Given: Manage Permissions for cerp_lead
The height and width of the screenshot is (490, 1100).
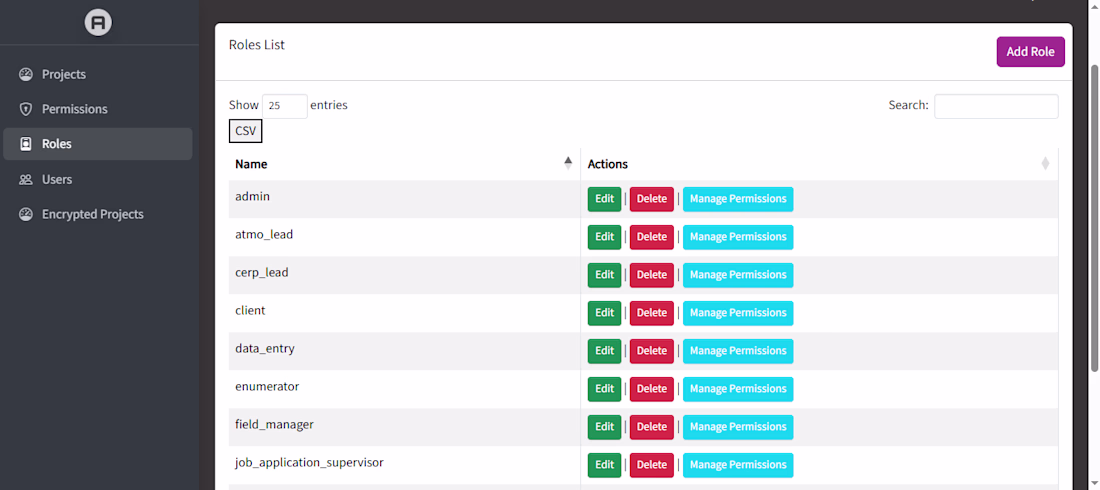Looking at the screenshot, I should click(738, 274).
